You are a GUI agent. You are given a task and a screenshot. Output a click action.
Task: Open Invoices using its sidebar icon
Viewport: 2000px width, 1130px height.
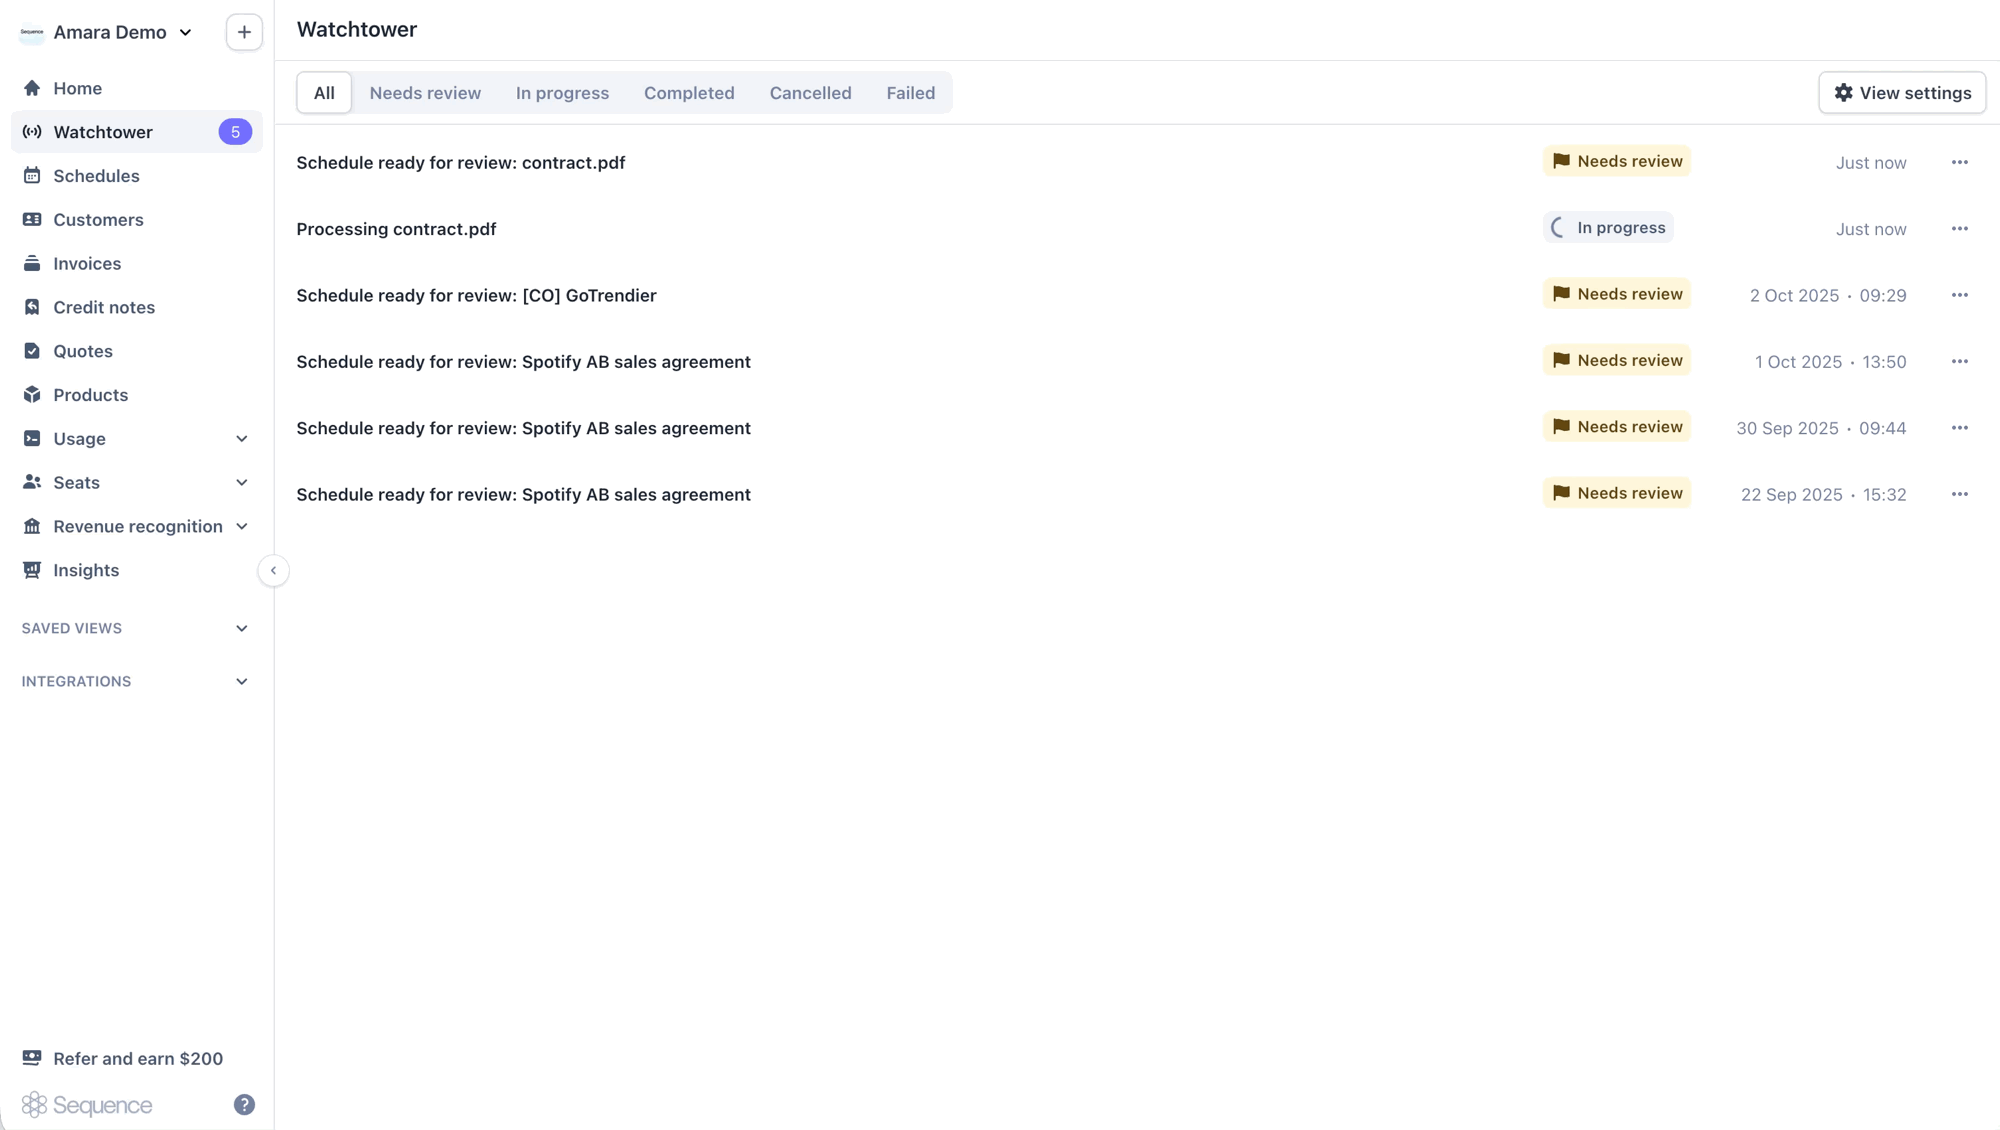click(x=32, y=264)
